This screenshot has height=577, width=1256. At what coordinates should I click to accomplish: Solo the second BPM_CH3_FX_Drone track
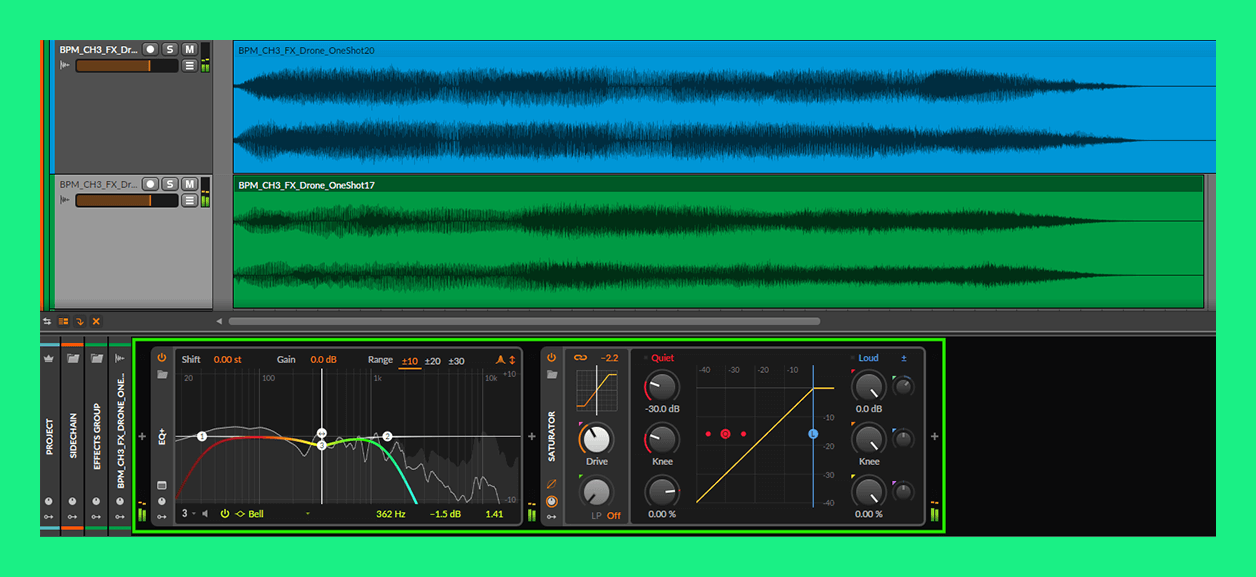[x=170, y=184]
